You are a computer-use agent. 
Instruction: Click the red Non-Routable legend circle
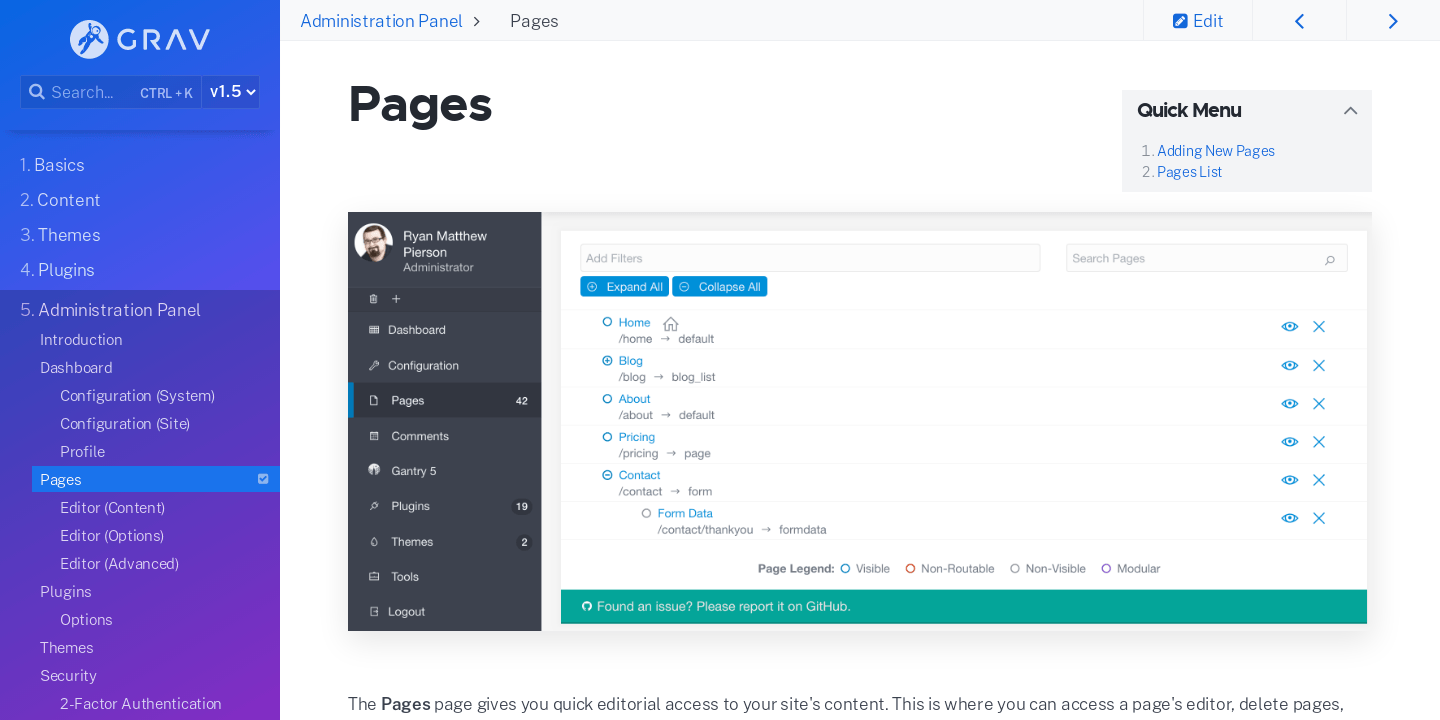pyautogui.click(x=910, y=568)
